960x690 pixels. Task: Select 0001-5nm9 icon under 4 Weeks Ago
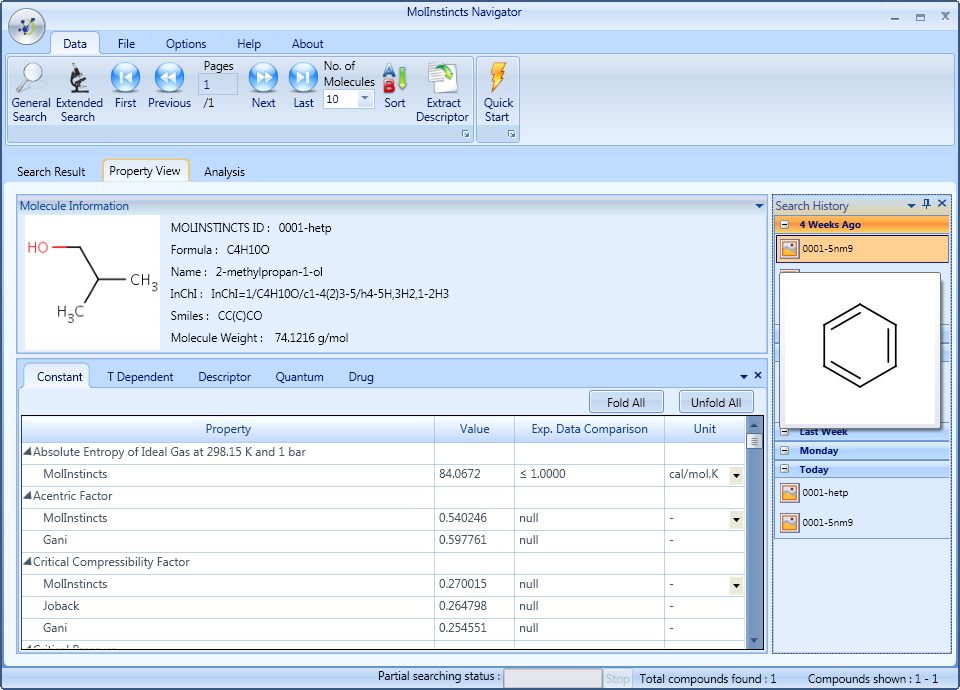(x=790, y=249)
